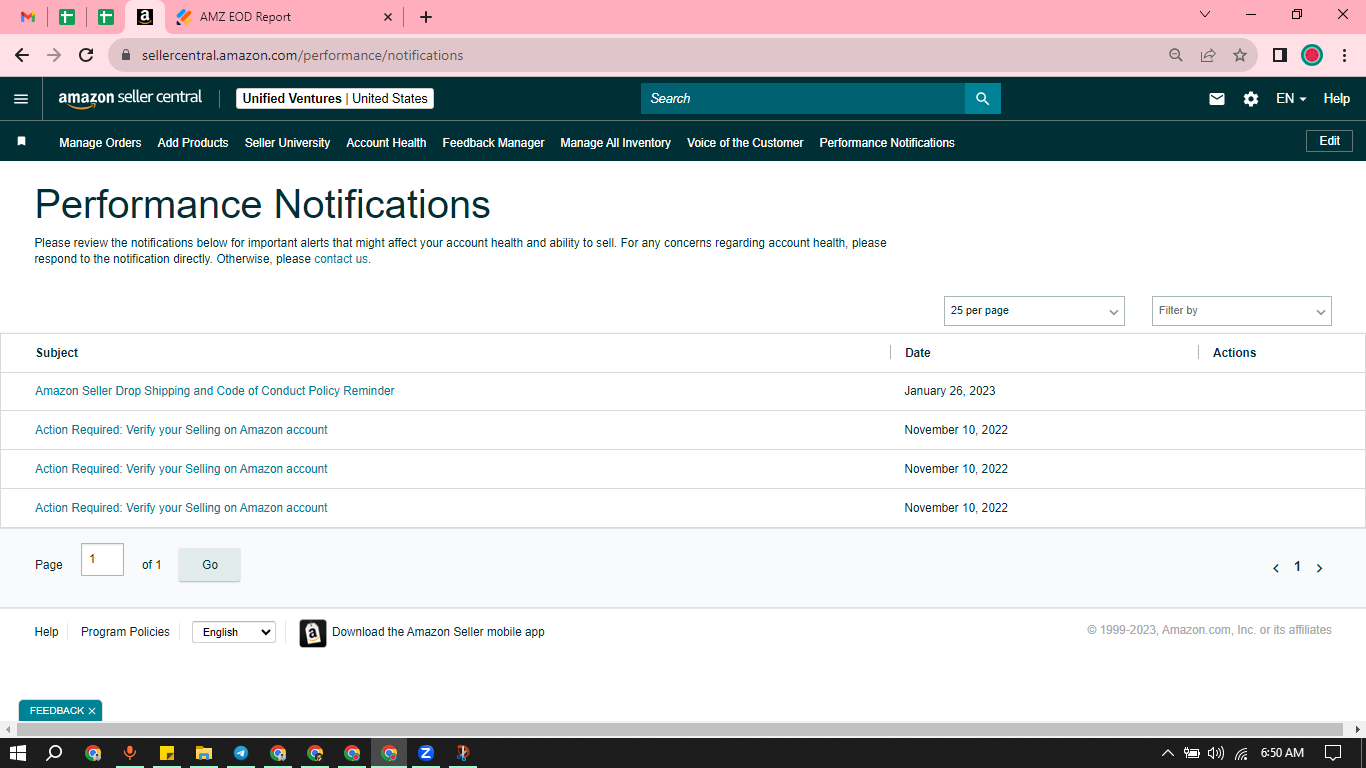This screenshot has height=768, width=1366.
Task: Click Help next to the EN dropdown
Action: (x=1337, y=99)
